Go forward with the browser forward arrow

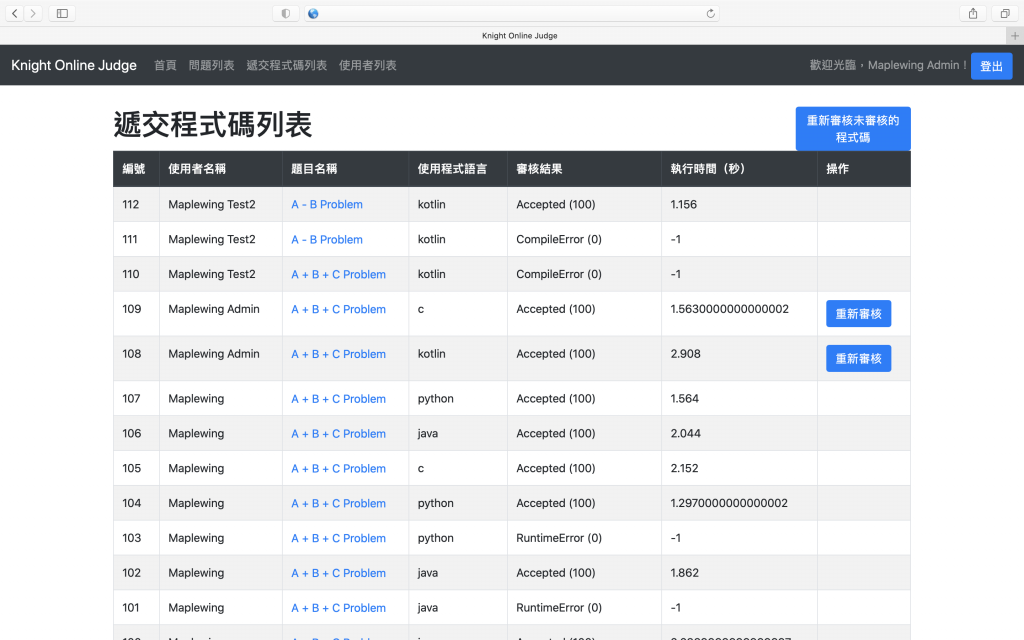[33, 13]
